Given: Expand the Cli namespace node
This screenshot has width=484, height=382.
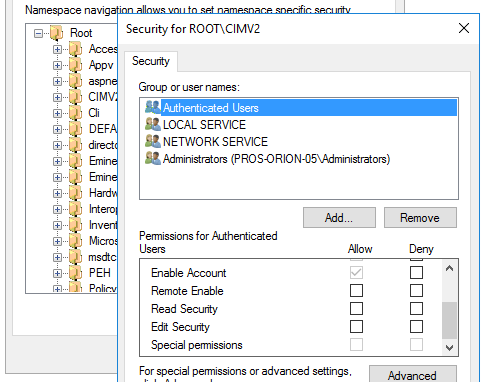Looking at the screenshot, I should (57, 113).
